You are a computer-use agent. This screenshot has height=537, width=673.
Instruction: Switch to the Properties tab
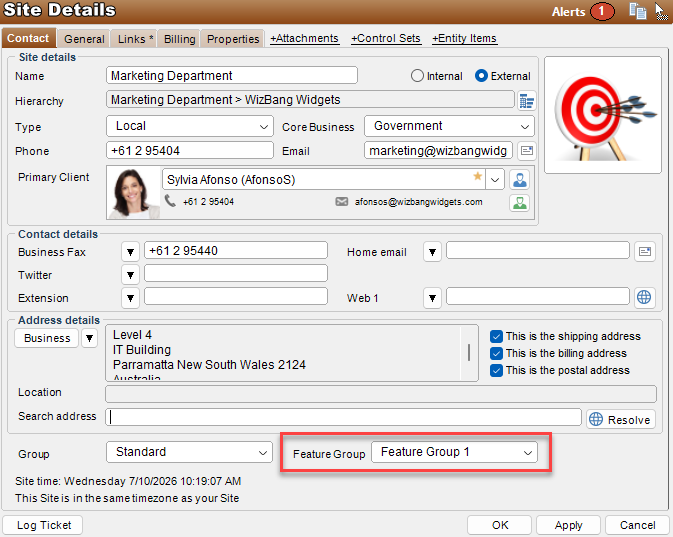[x=233, y=39]
